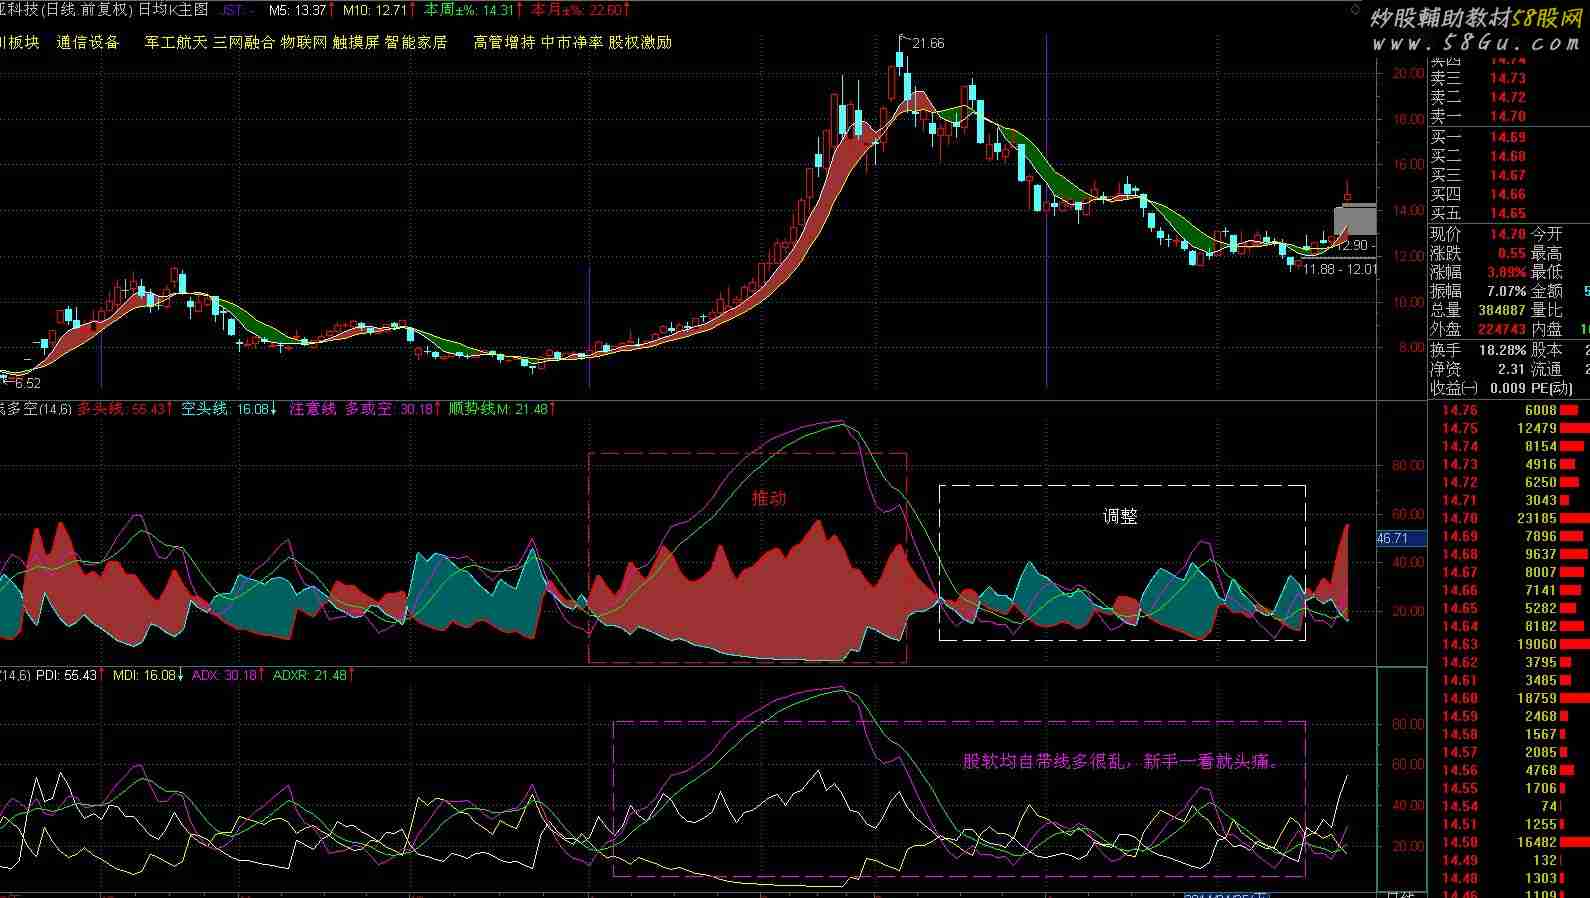Select the red 推动 annotation label
Viewport: 1590px width, 898px height.
click(x=769, y=498)
